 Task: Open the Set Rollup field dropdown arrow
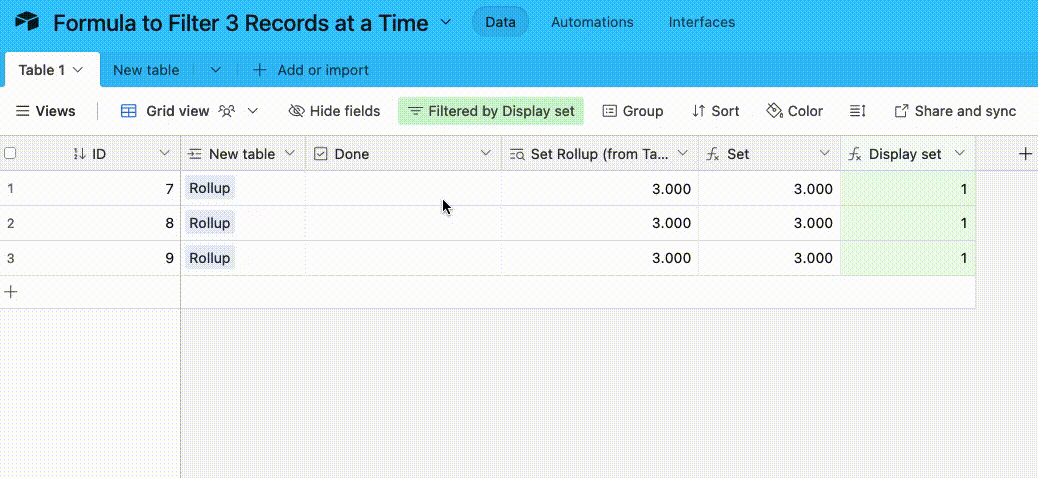click(683, 154)
